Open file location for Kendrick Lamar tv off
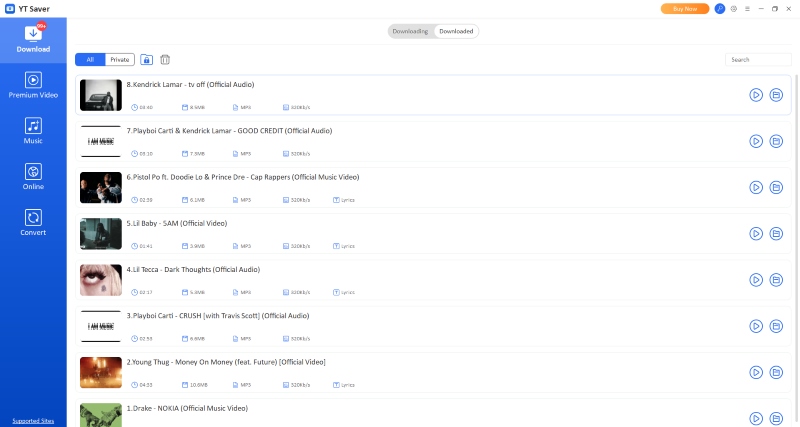800x427 pixels. (776, 95)
